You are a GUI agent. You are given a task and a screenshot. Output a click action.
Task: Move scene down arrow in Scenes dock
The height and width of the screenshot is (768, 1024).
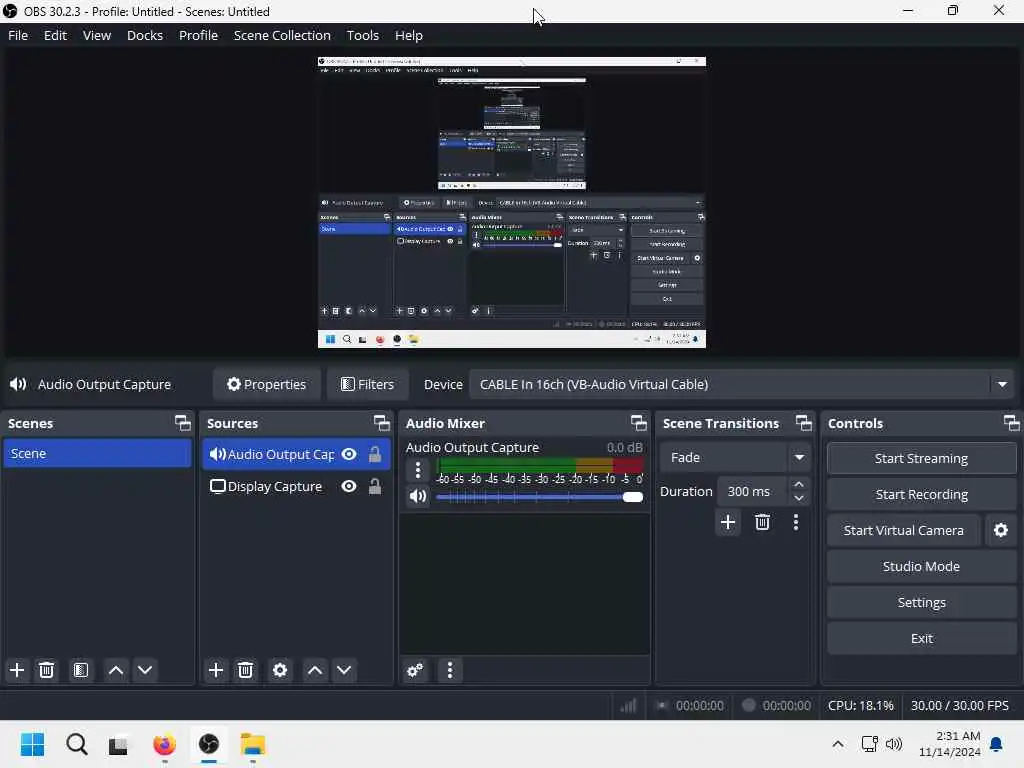(145, 670)
